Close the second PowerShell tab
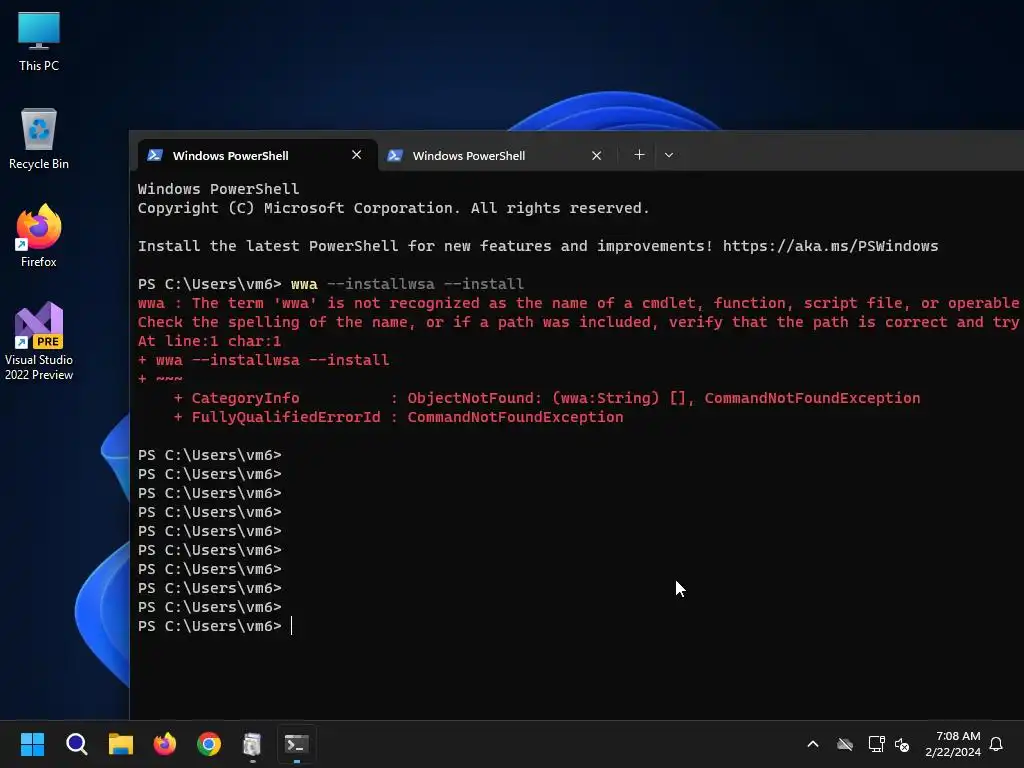 coord(596,155)
